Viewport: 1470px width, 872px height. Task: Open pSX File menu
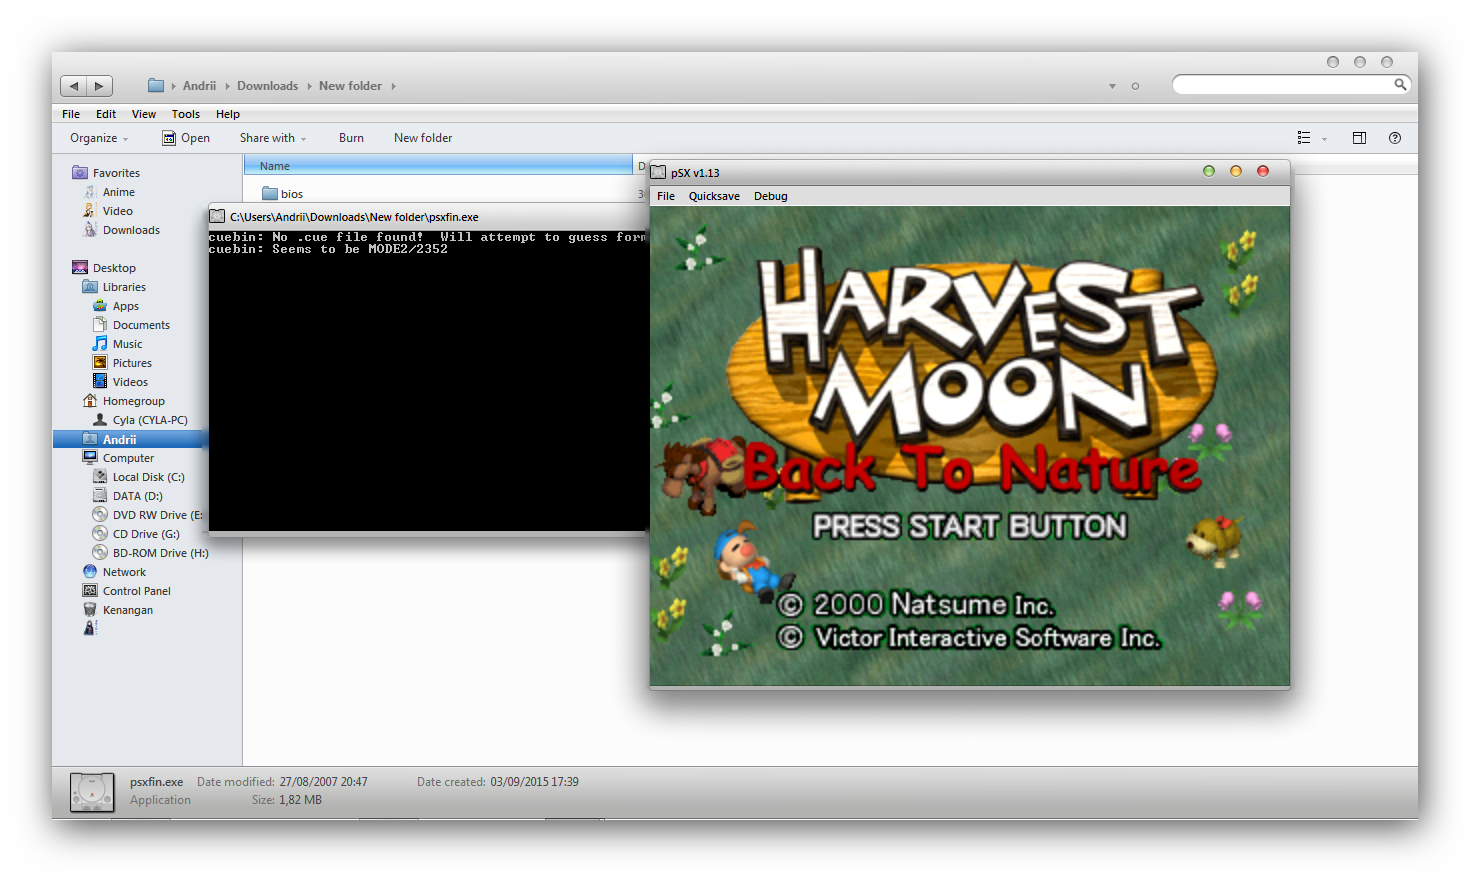pos(666,196)
